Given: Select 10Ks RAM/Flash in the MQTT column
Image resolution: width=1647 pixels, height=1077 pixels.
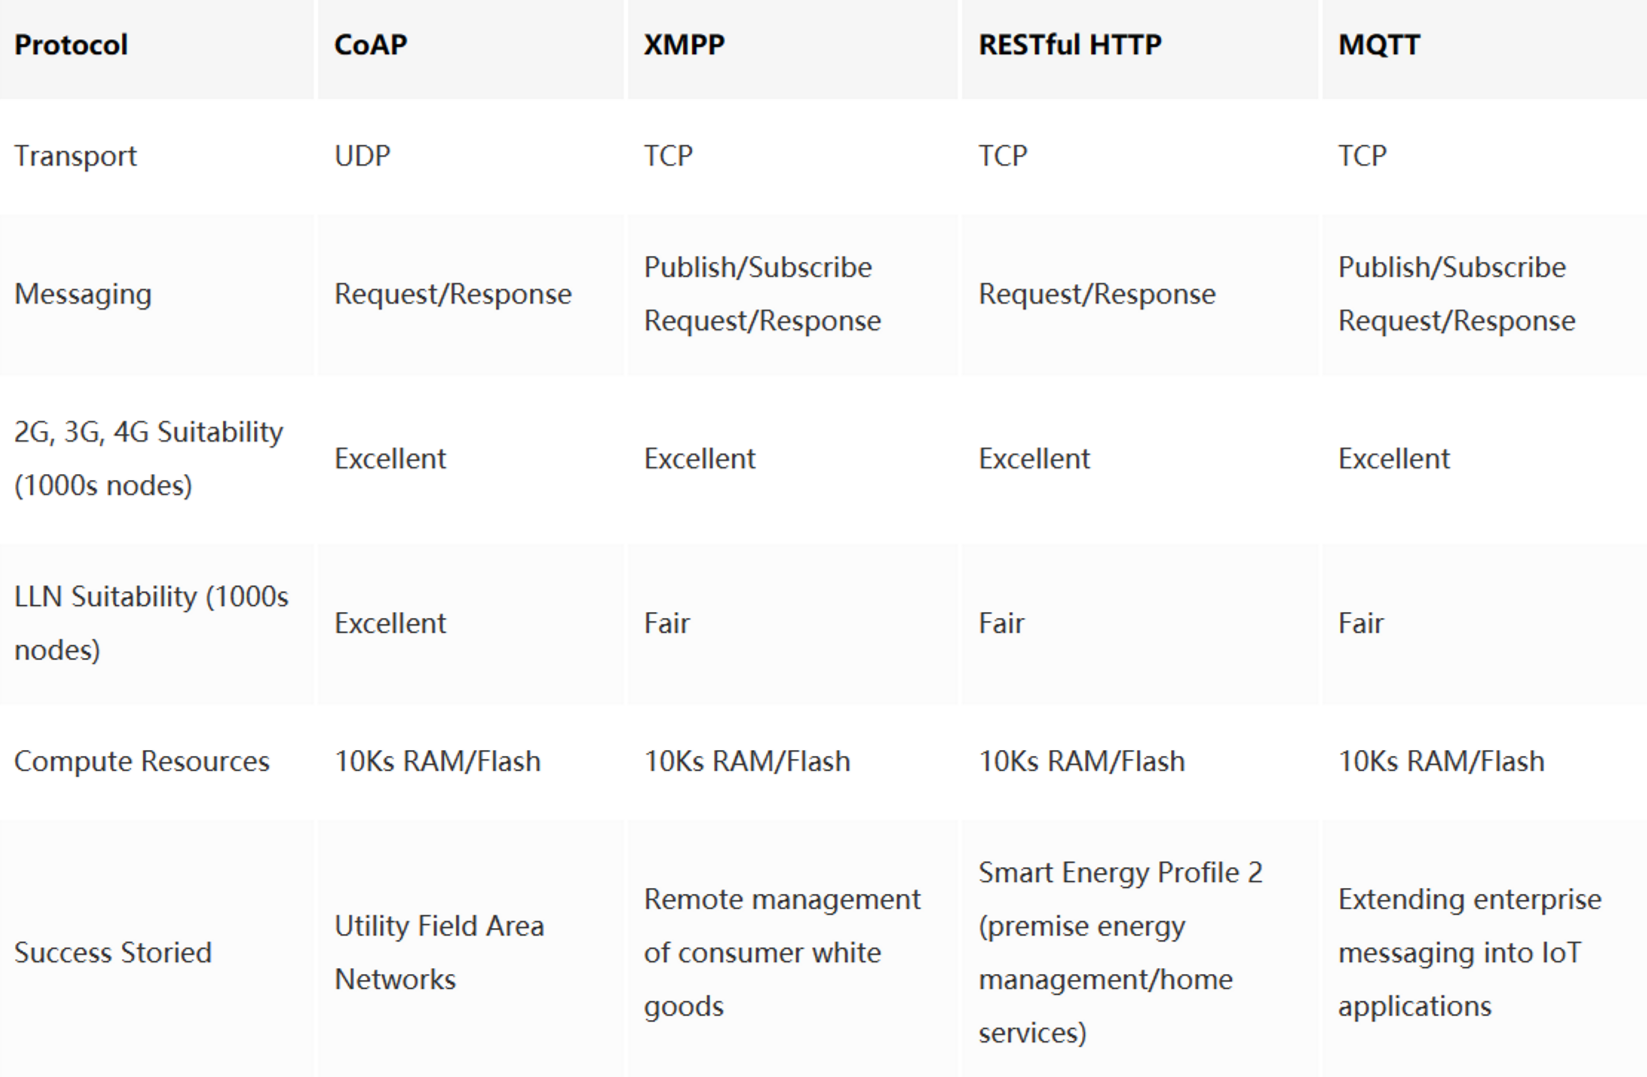Looking at the screenshot, I should pos(1440,761).
